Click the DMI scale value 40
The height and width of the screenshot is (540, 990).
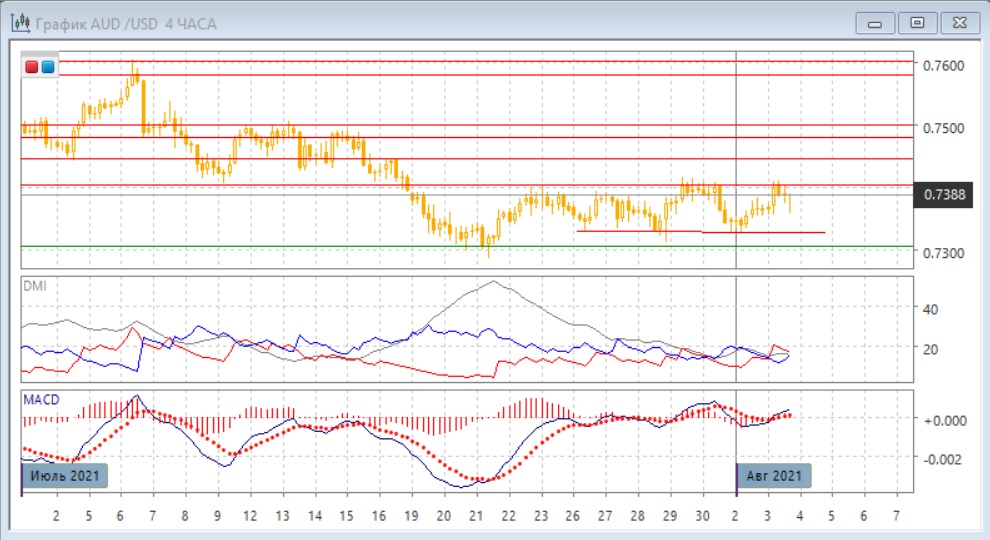(930, 310)
